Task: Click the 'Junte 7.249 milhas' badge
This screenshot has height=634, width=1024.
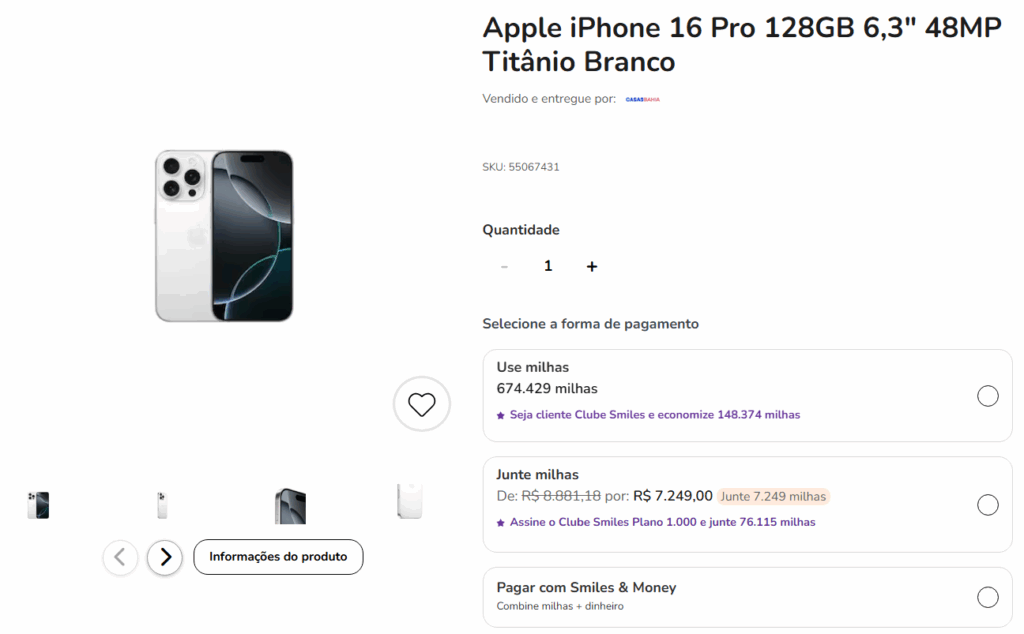Action: 773,496
